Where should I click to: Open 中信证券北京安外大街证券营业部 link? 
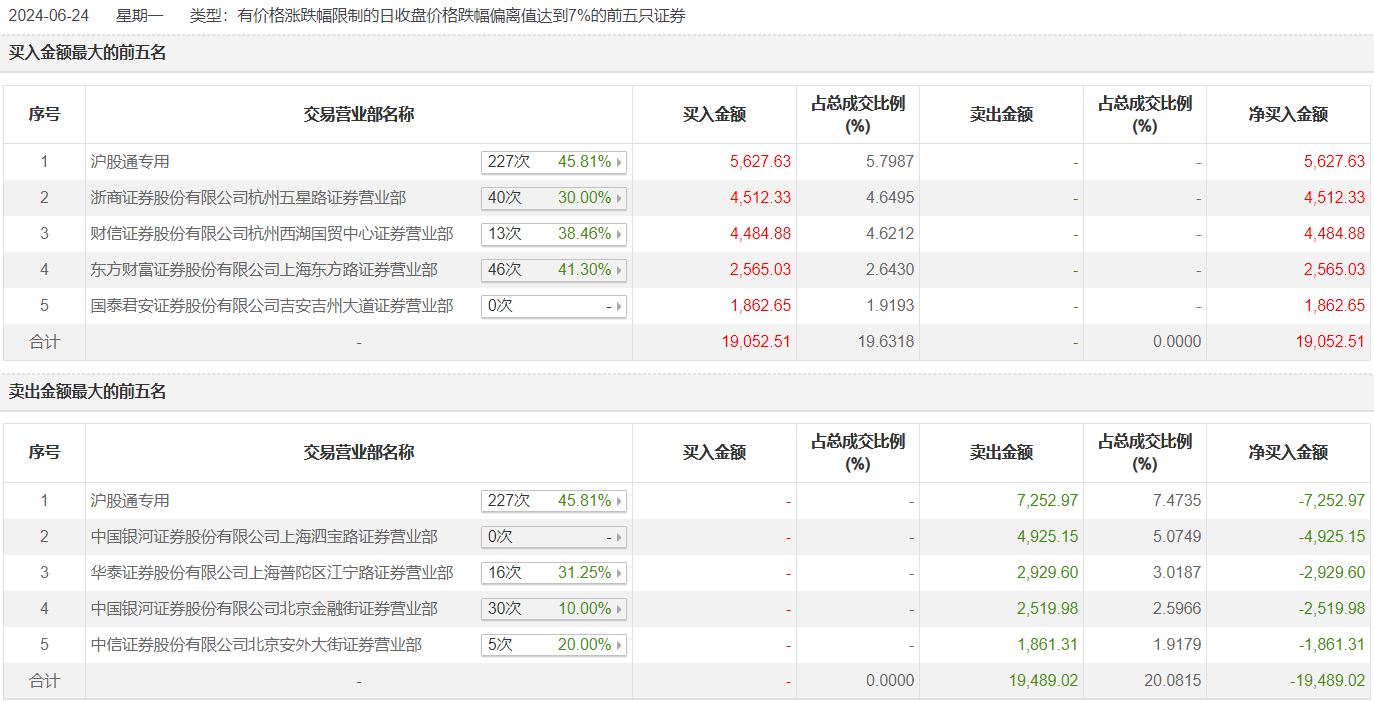click(256, 645)
